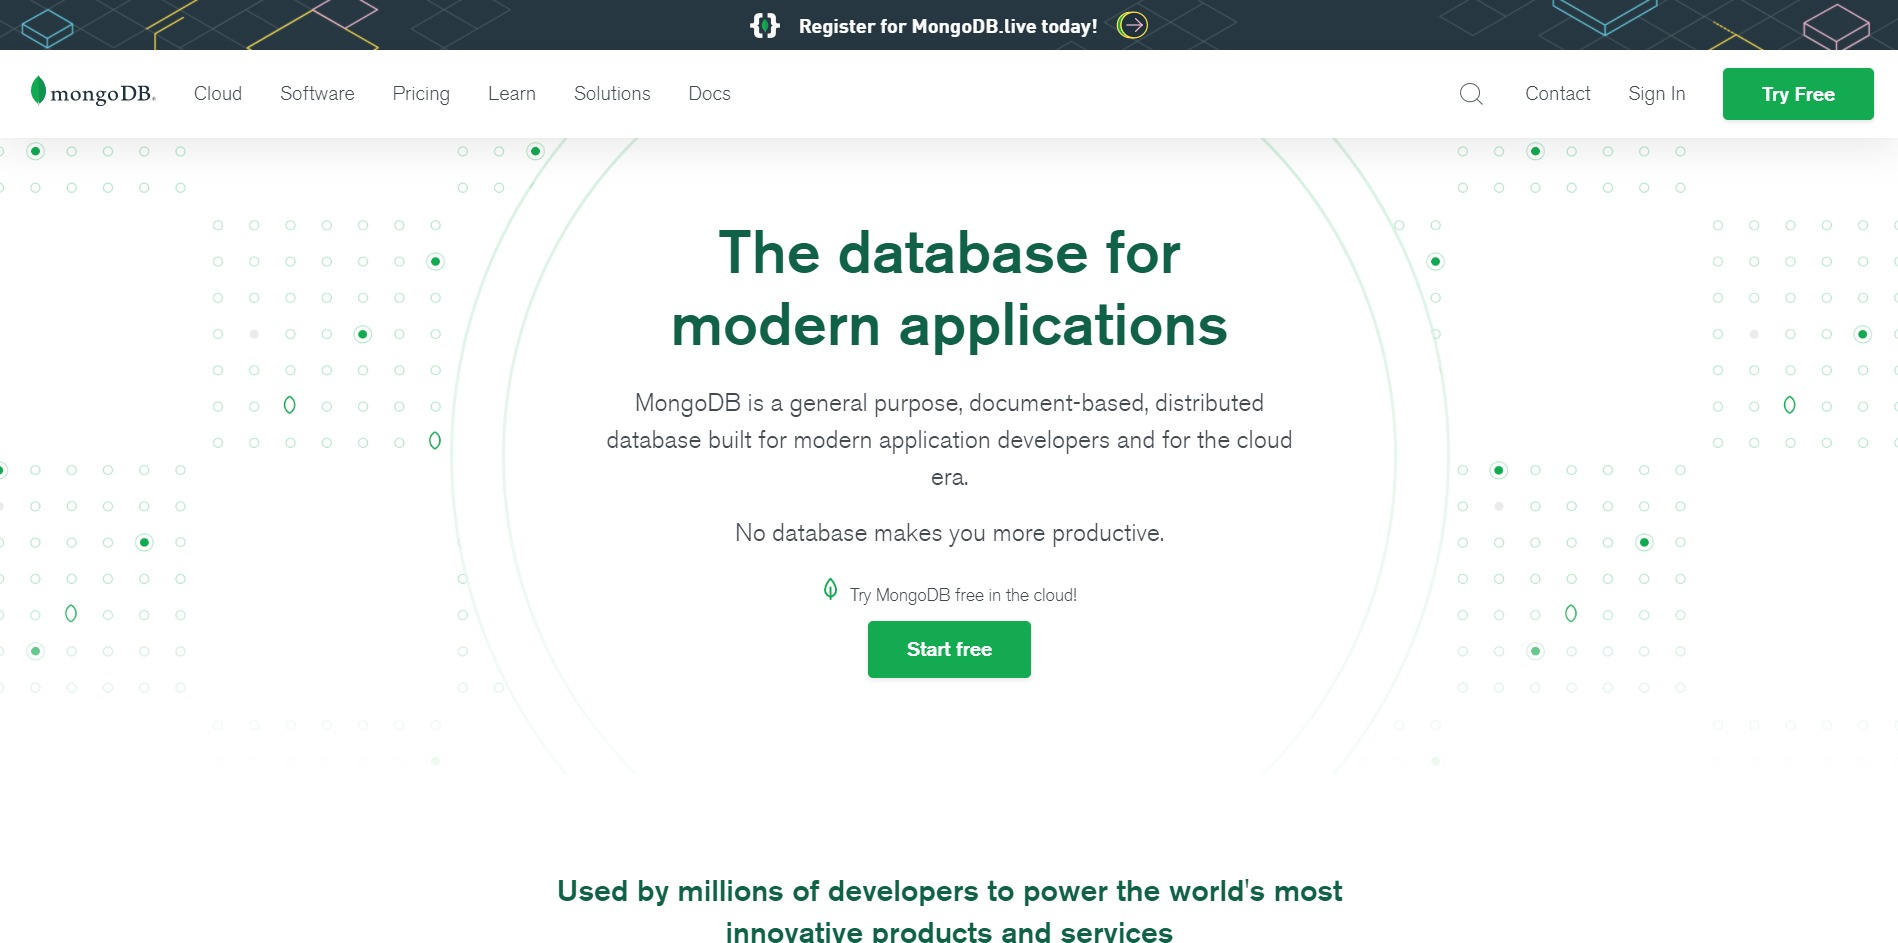This screenshot has width=1898, height=943.
Task: Click Register for MongoDB.live today banner text
Action: 948,26
